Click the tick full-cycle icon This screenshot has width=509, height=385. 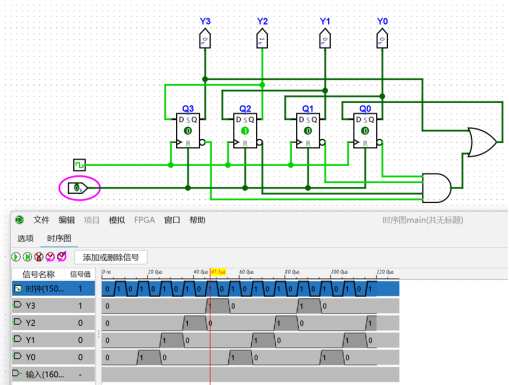click(62, 256)
